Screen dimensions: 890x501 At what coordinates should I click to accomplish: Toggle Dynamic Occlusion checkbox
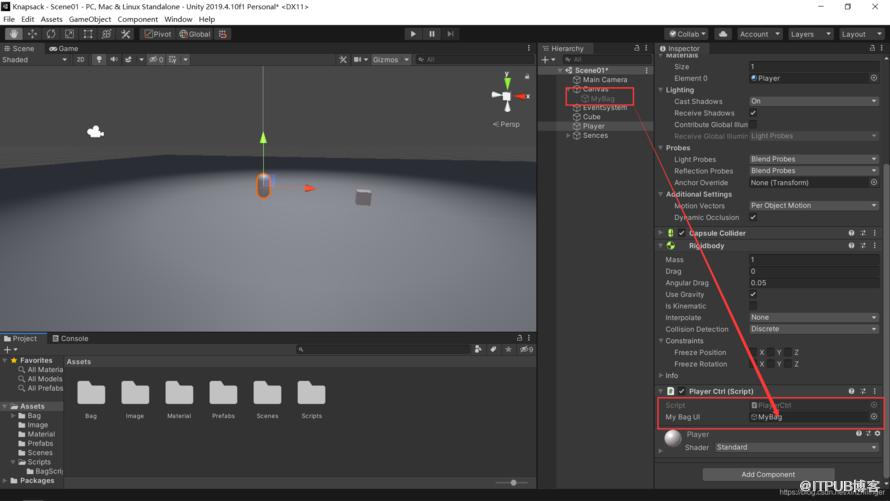click(x=753, y=217)
